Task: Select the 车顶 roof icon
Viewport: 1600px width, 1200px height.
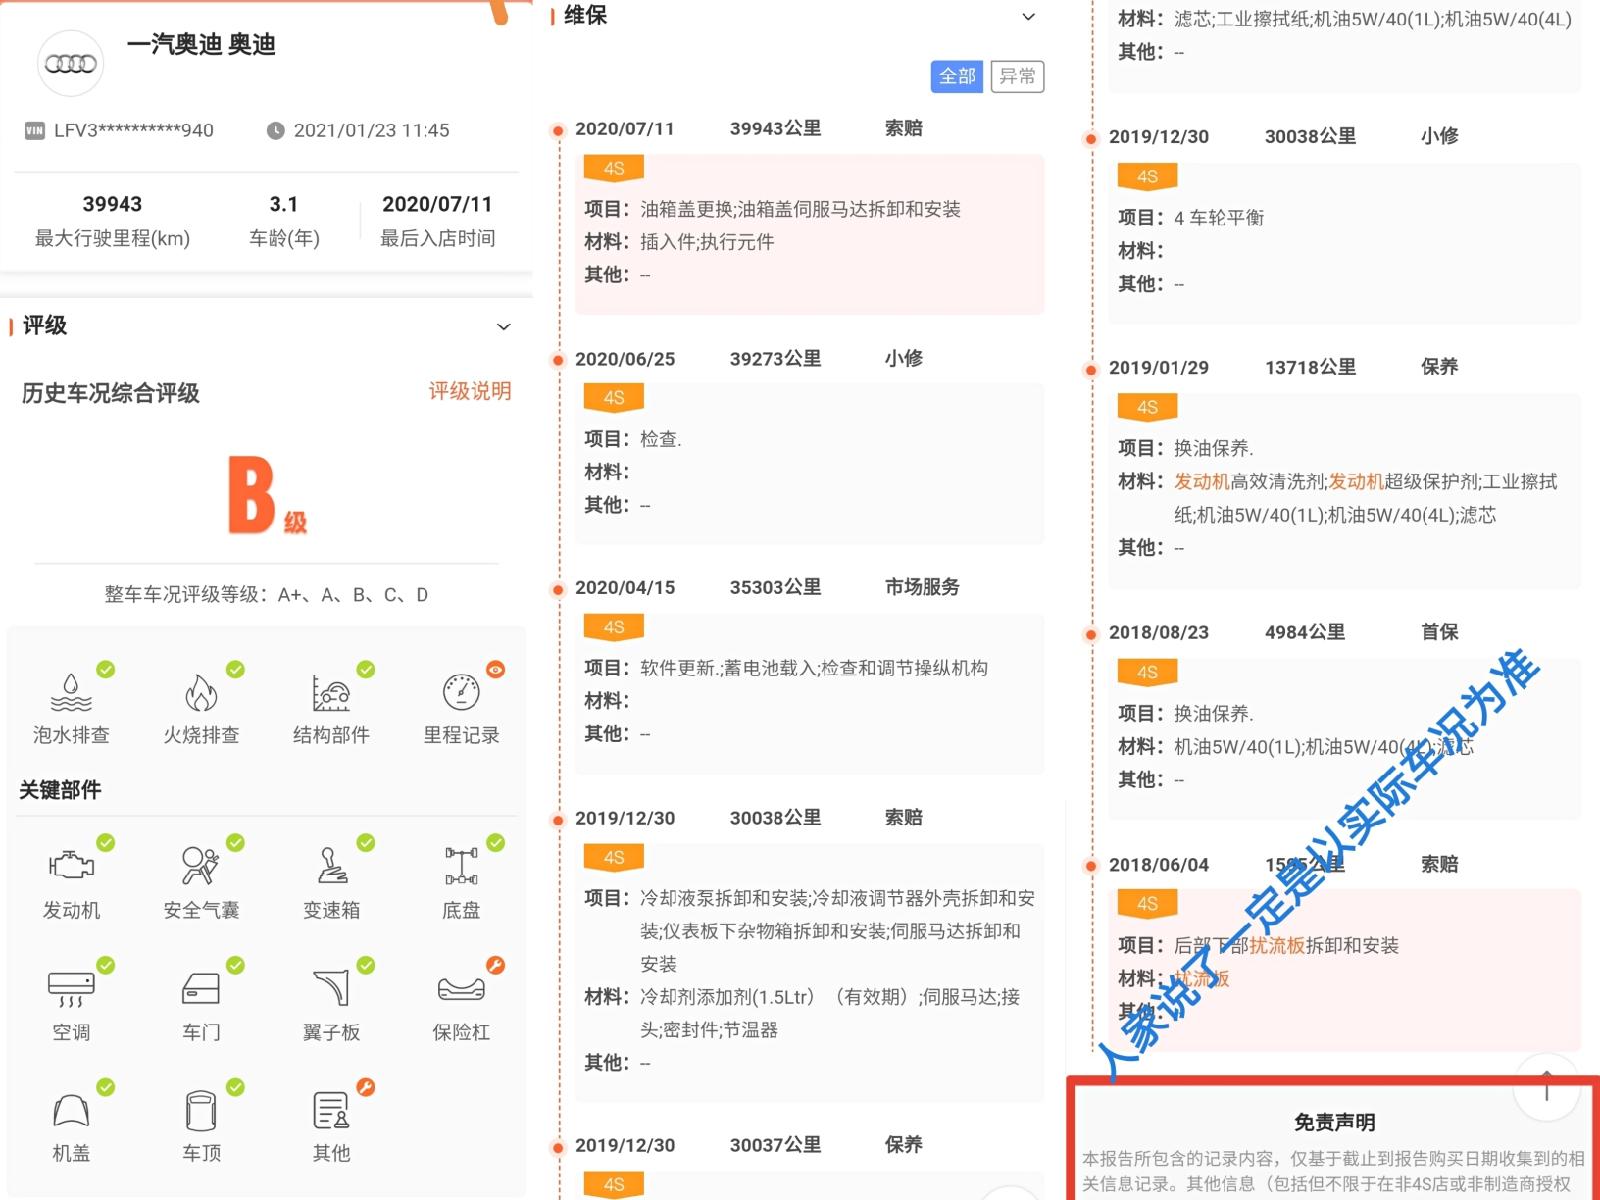Action: tap(201, 1110)
